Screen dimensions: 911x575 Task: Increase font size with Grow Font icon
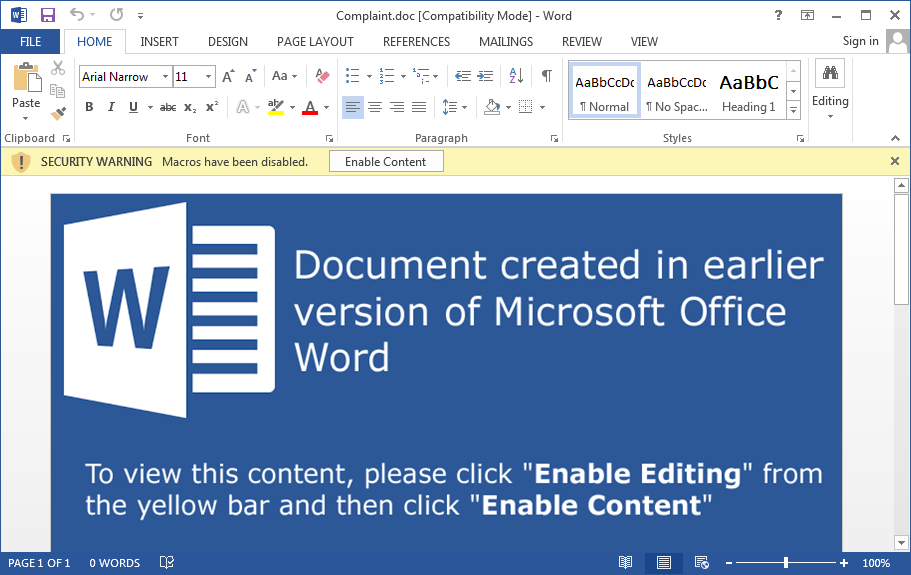click(x=228, y=76)
